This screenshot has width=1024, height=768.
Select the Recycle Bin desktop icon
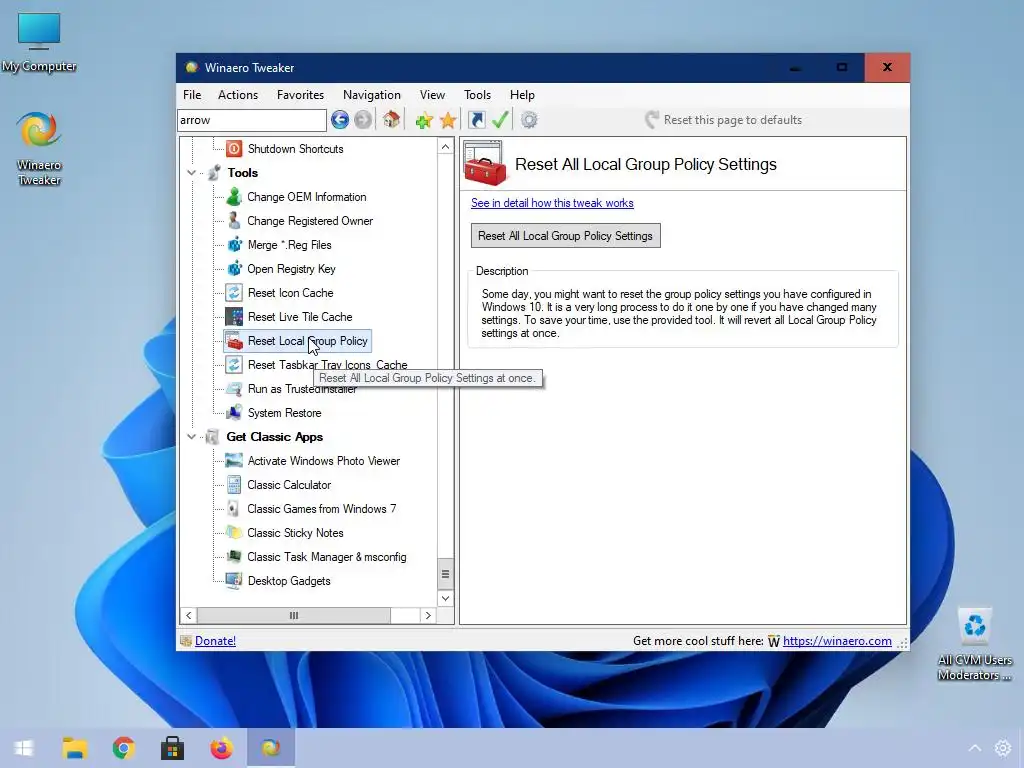[x=974, y=645]
